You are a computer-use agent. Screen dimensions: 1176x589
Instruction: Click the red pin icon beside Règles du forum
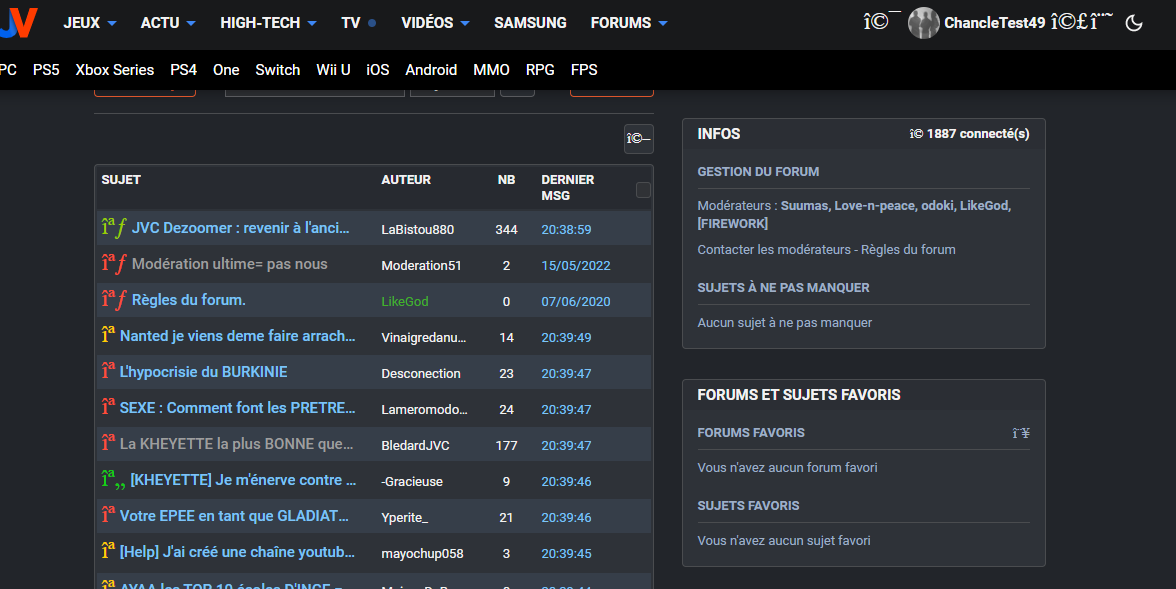click(x=114, y=301)
